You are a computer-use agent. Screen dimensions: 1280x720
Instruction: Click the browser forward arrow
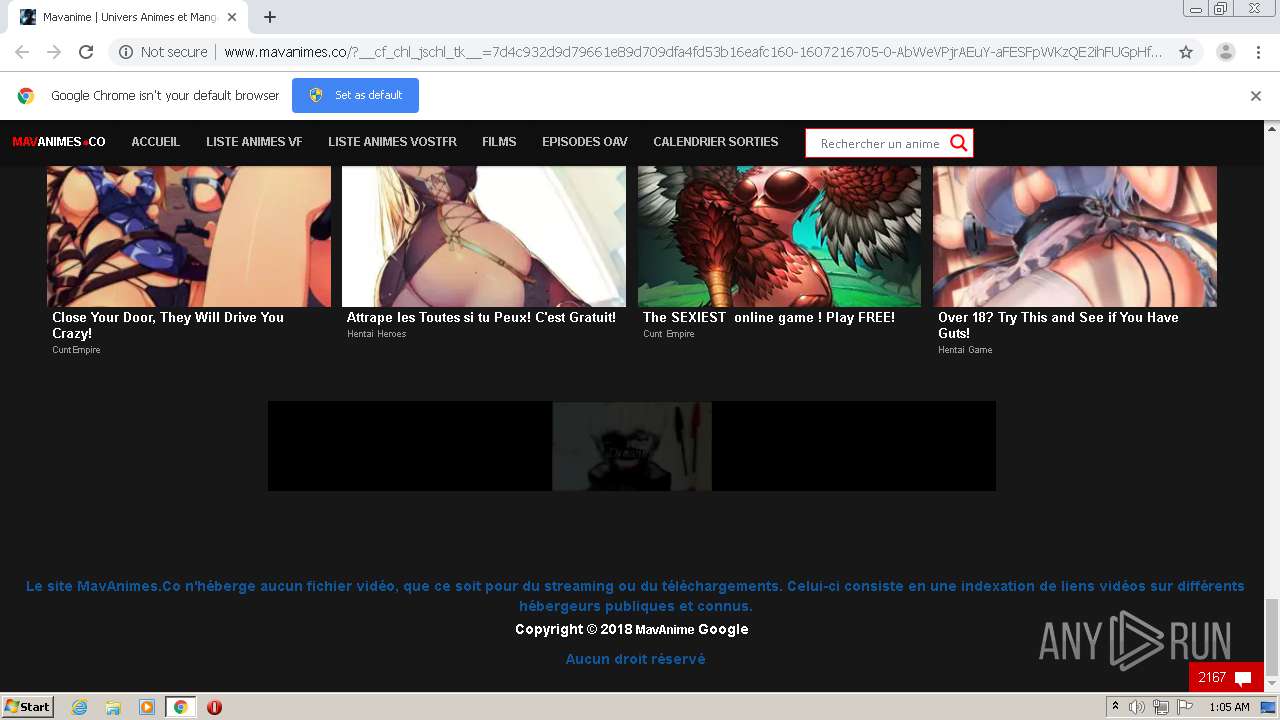click(54, 52)
